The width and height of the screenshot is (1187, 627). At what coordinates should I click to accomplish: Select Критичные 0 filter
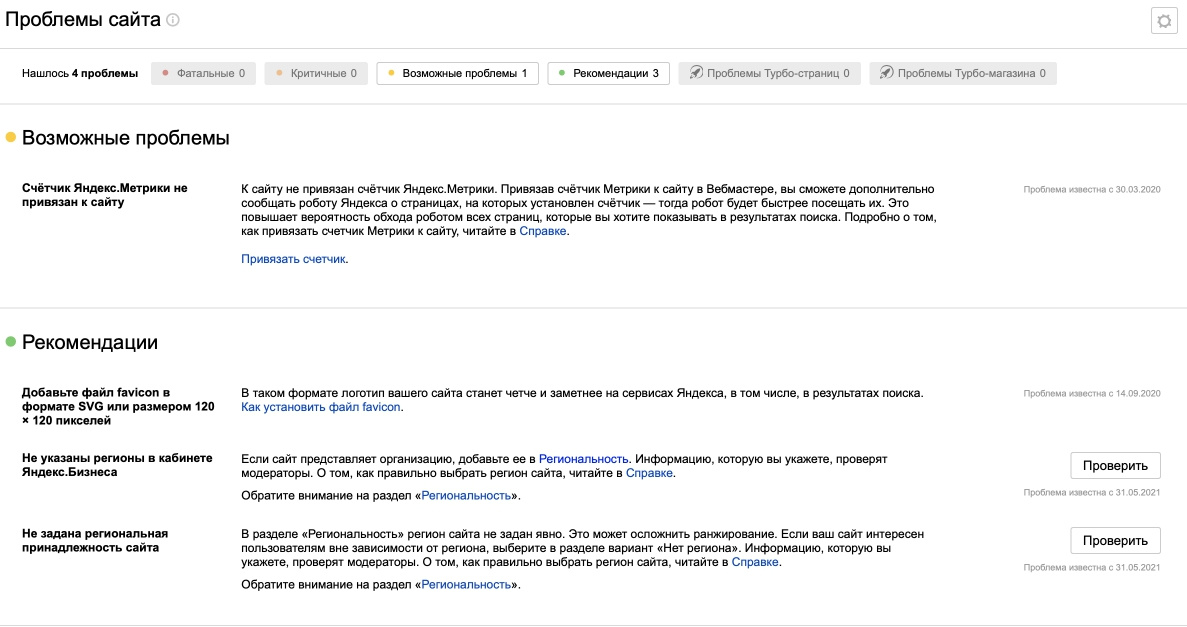(x=316, y=73)
